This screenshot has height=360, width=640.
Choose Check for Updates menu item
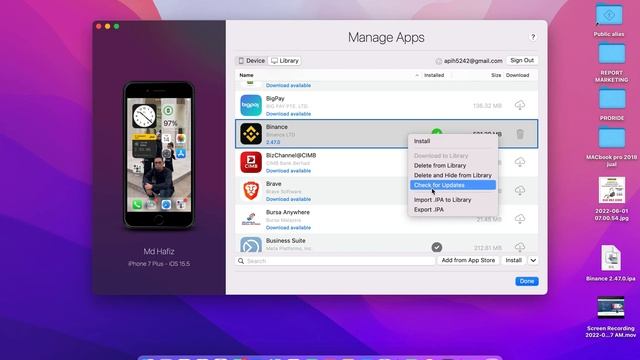(x=453, y=185)
